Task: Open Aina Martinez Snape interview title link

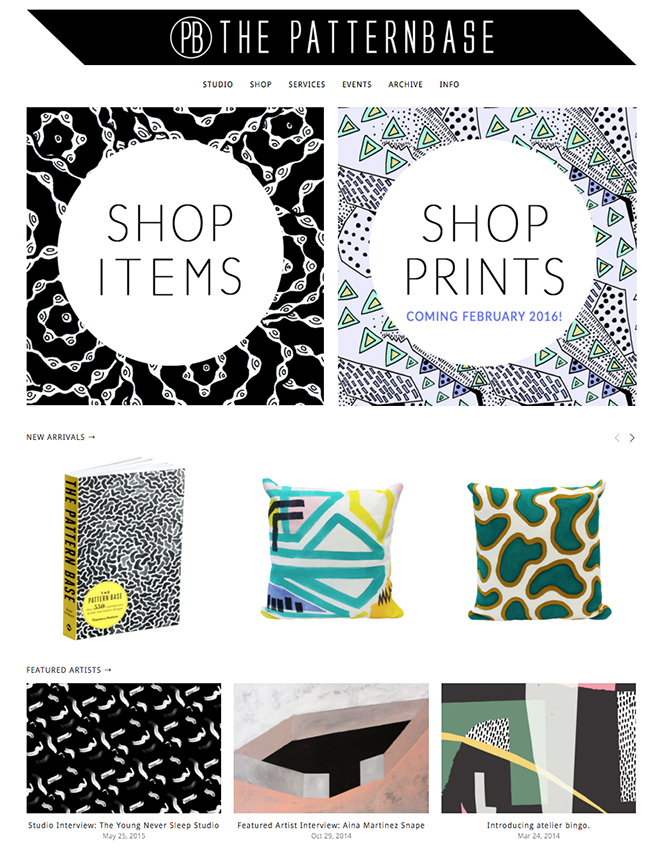Action: 331,825
